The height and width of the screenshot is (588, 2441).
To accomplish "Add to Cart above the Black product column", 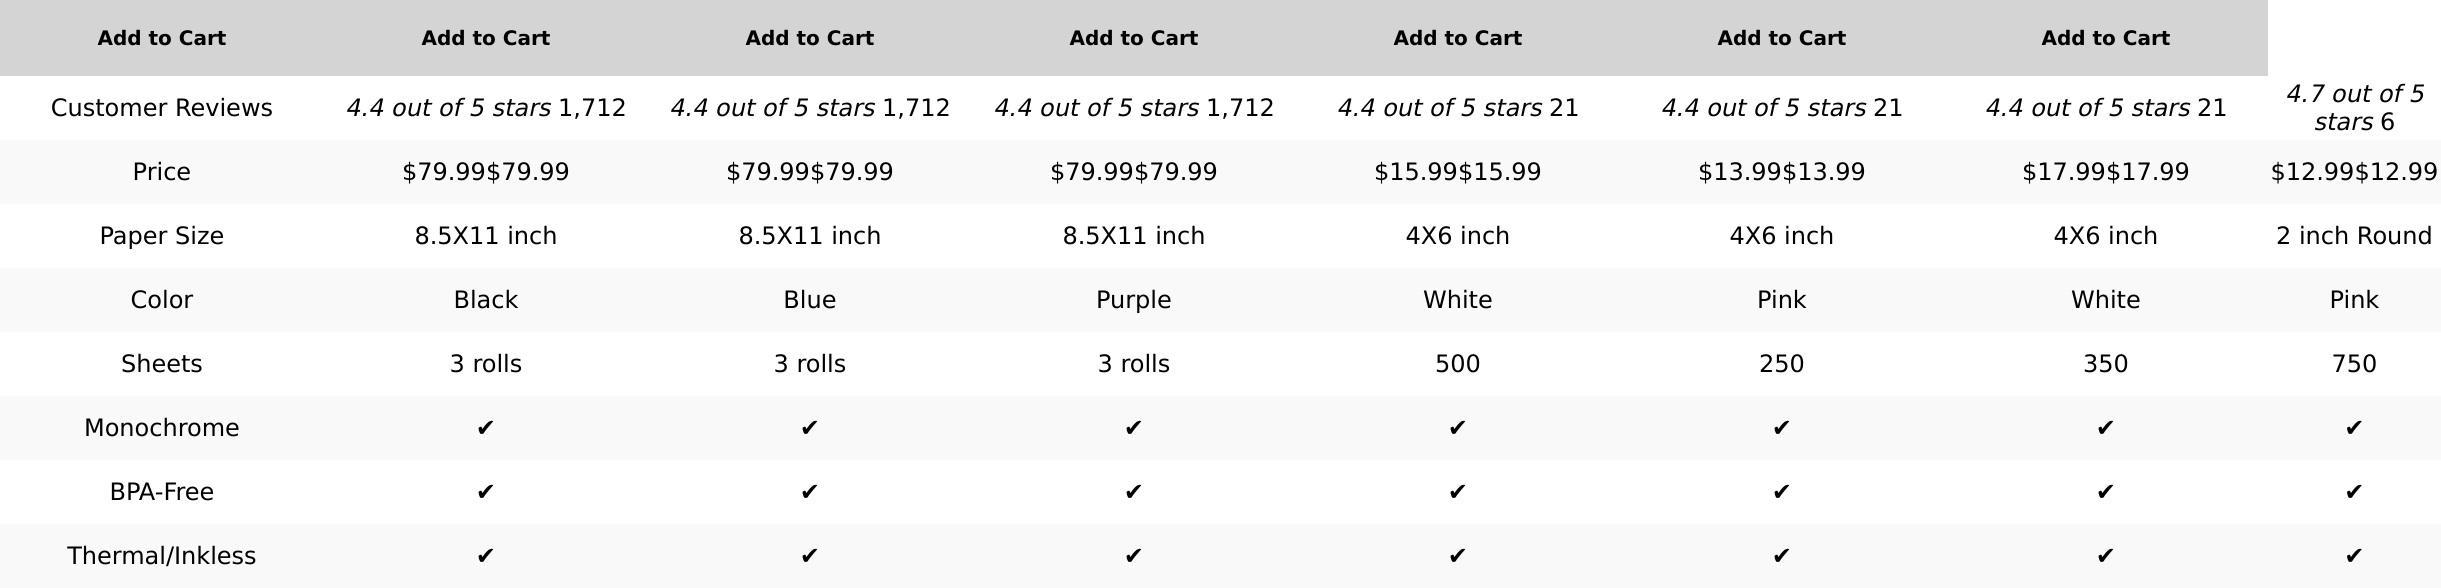I will tap(485, 38).
